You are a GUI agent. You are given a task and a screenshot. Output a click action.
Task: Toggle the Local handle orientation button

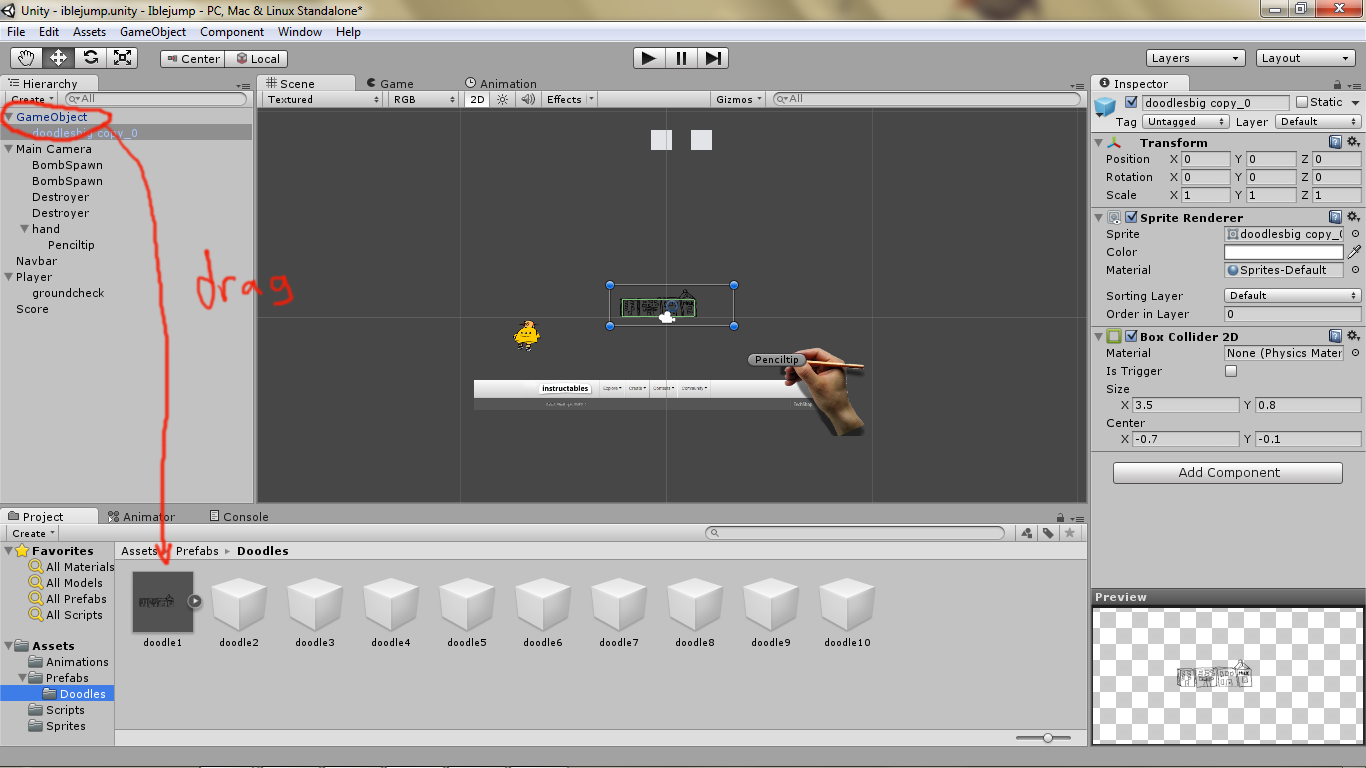tap(256, 58)
